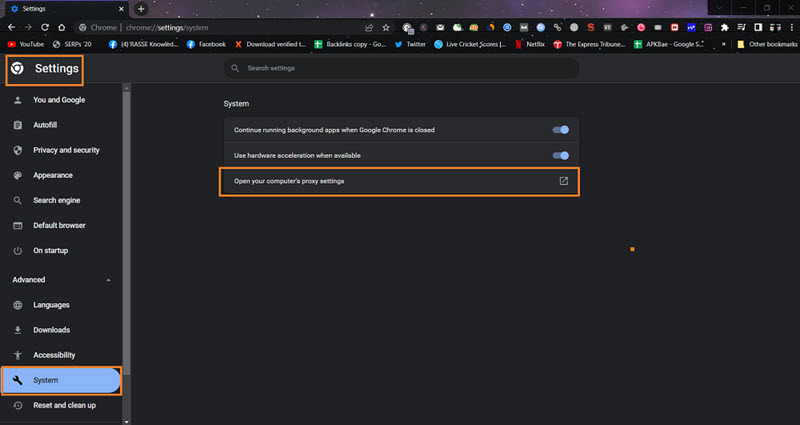Click the envelope mail extension icon
Viewport: 800px width, 425px height.
point(440,28)
